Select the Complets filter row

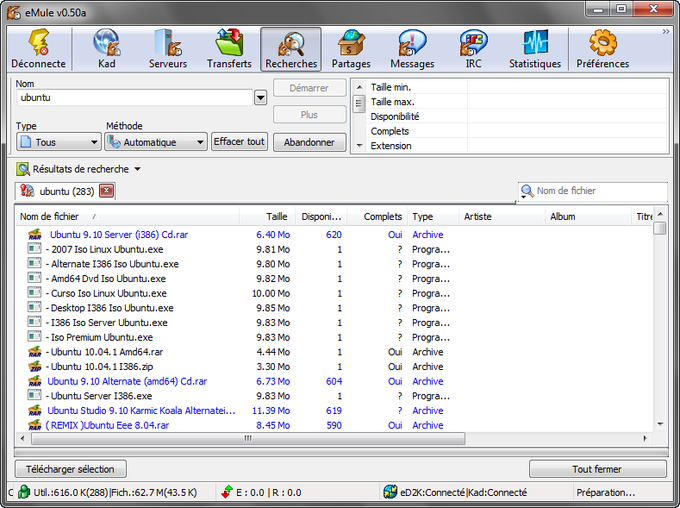click(x=516, y=131)
